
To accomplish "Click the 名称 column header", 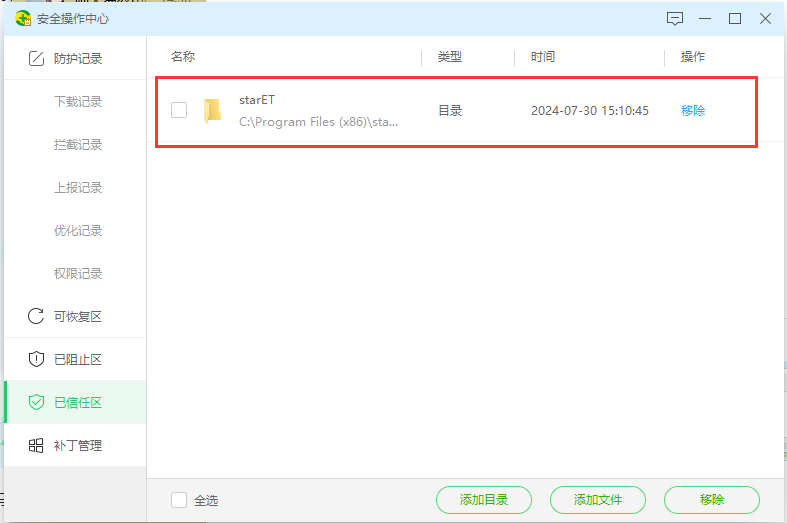I will [183, 57].
